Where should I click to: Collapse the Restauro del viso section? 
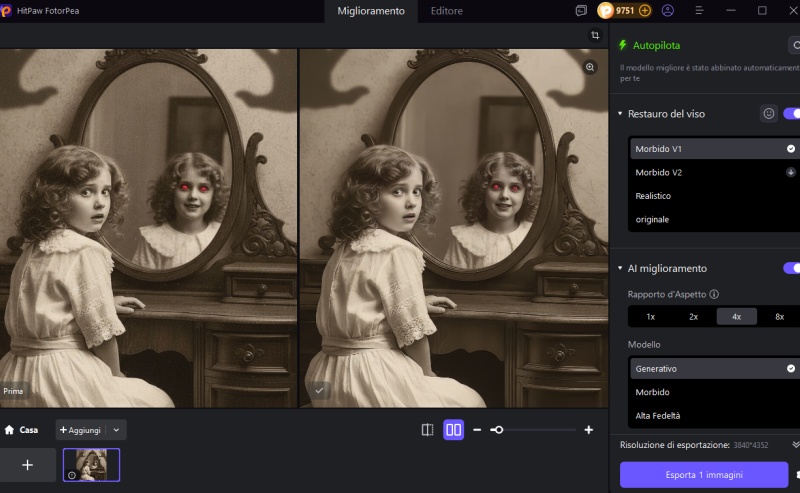pos(620,113)
